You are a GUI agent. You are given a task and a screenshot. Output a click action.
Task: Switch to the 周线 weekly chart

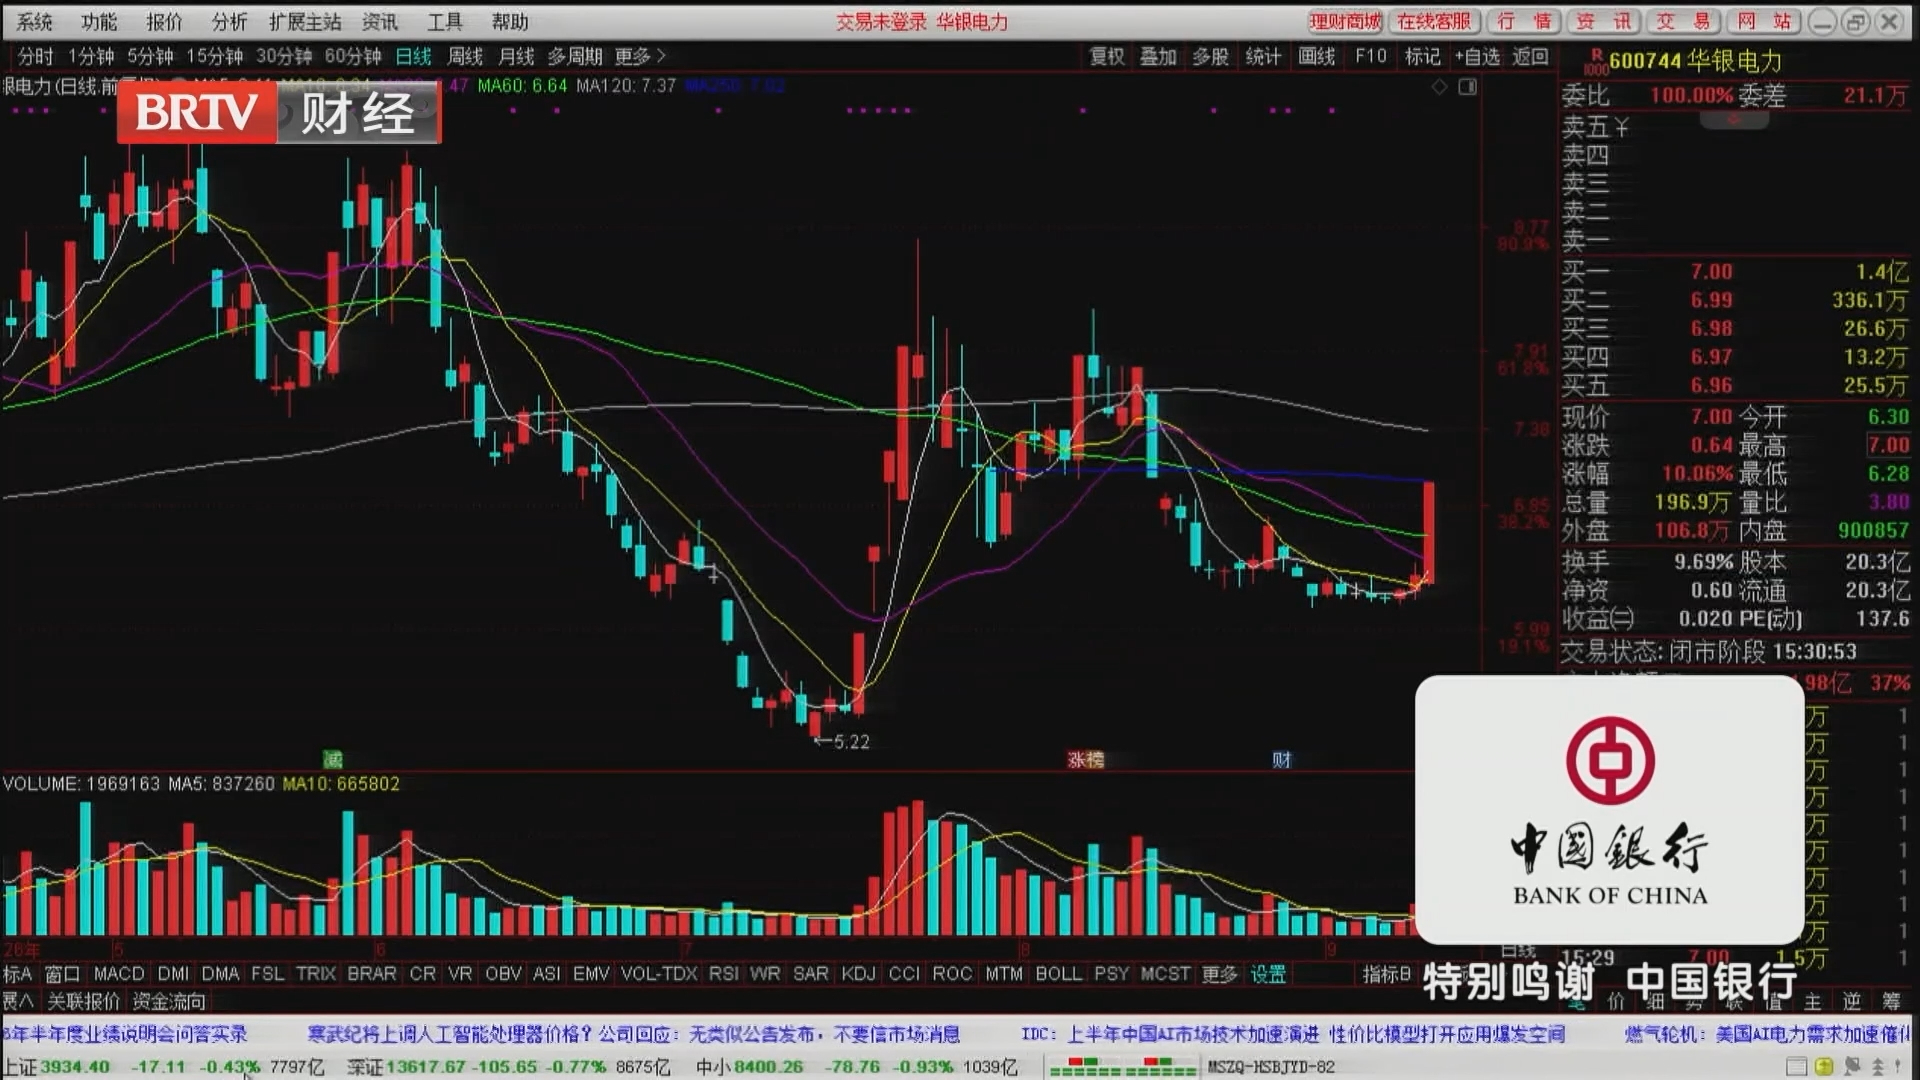(x=465, y=57)
